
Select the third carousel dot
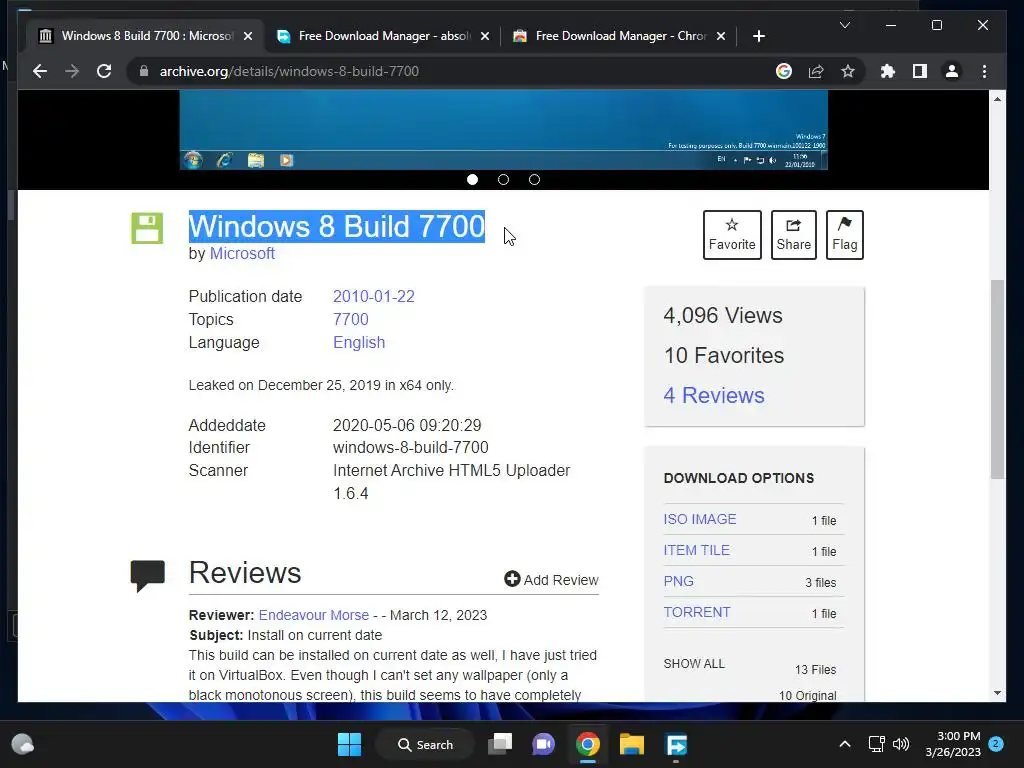click(534, 180)
